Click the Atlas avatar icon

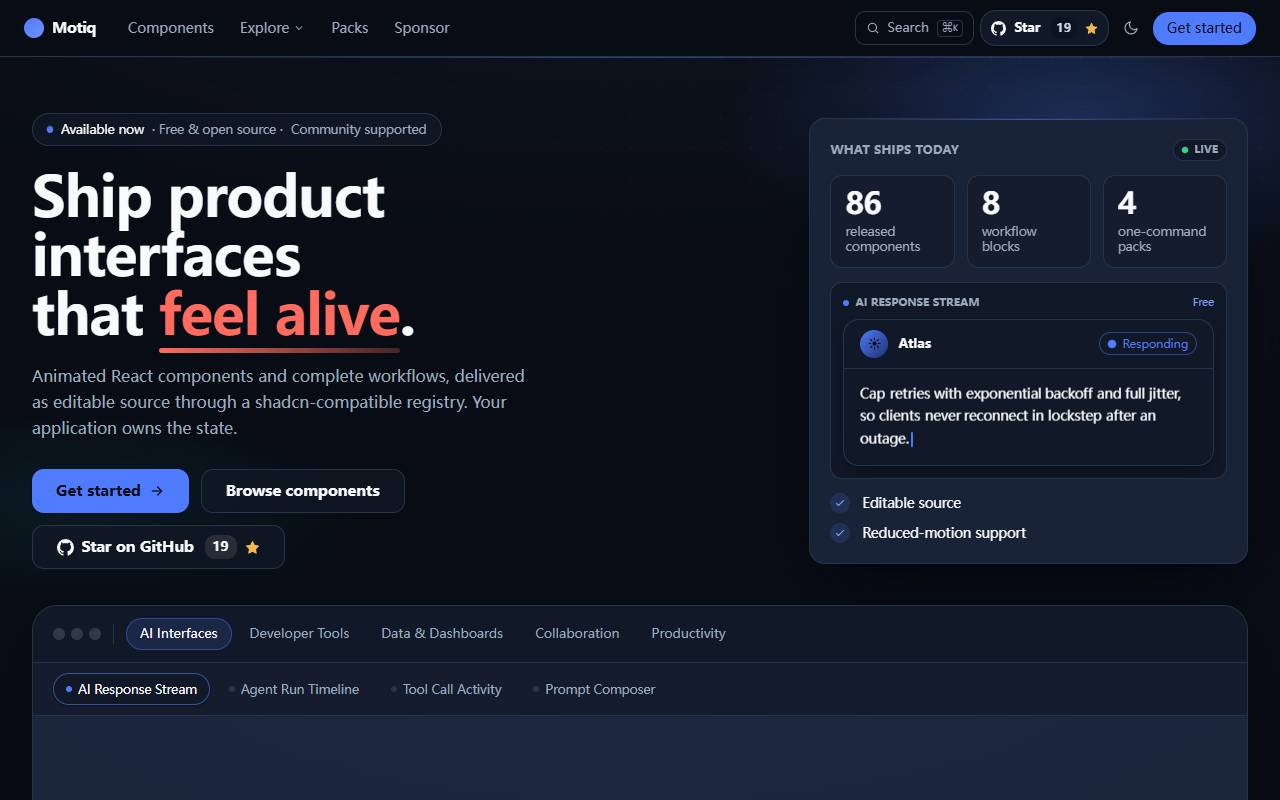(874, 344)
